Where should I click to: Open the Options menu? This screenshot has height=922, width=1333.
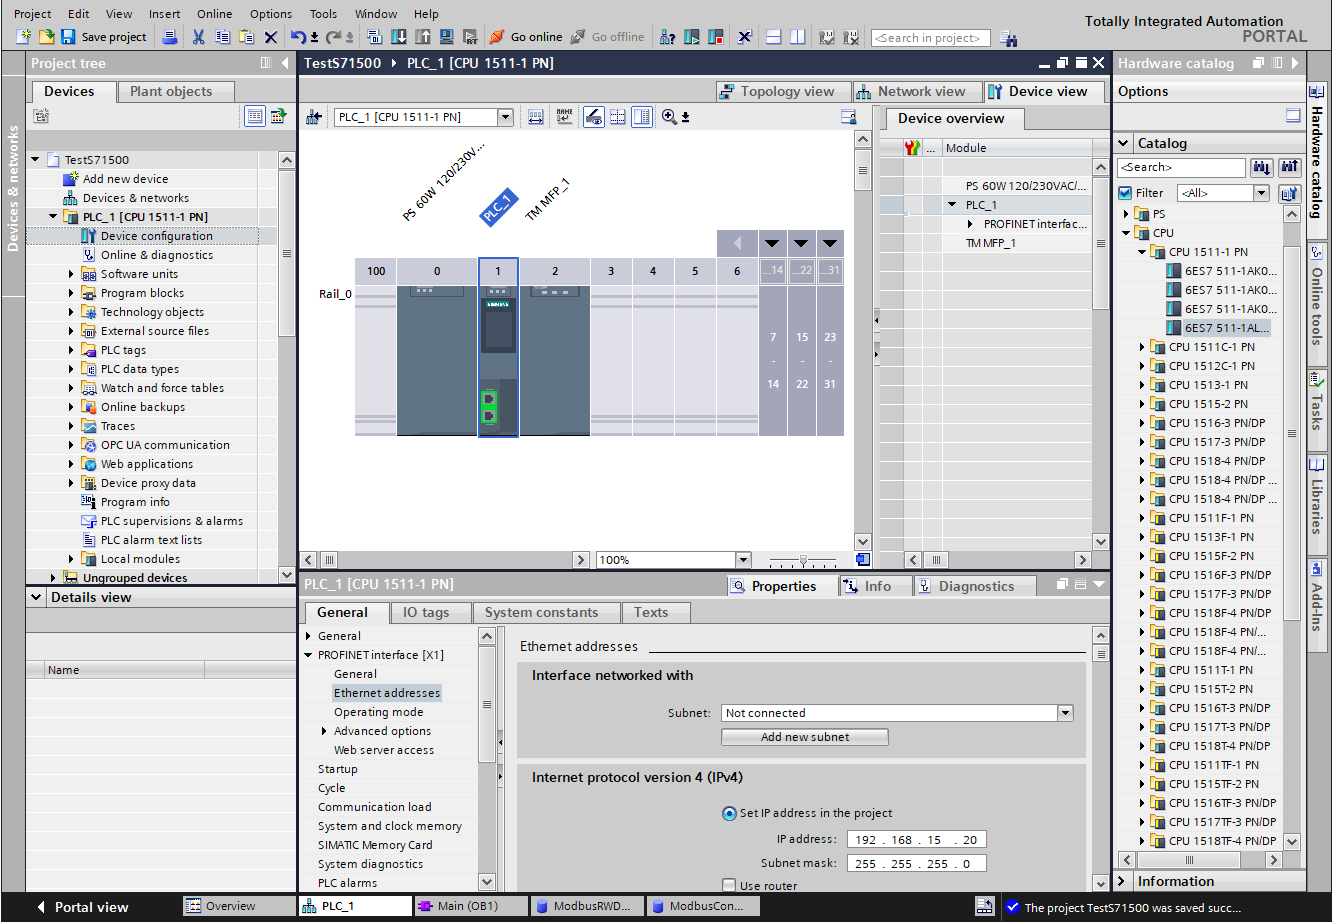click(271, 14)
